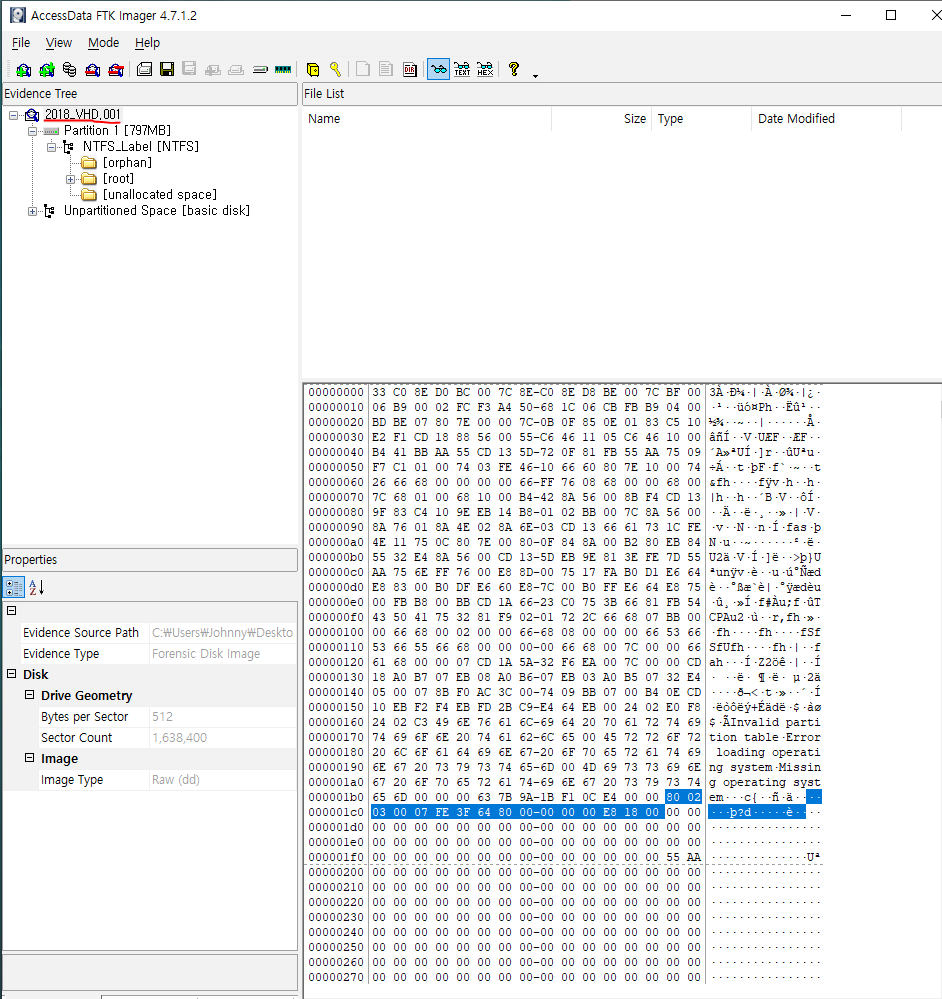Click the yellow question mark help icon

click(x=514, y=69)
